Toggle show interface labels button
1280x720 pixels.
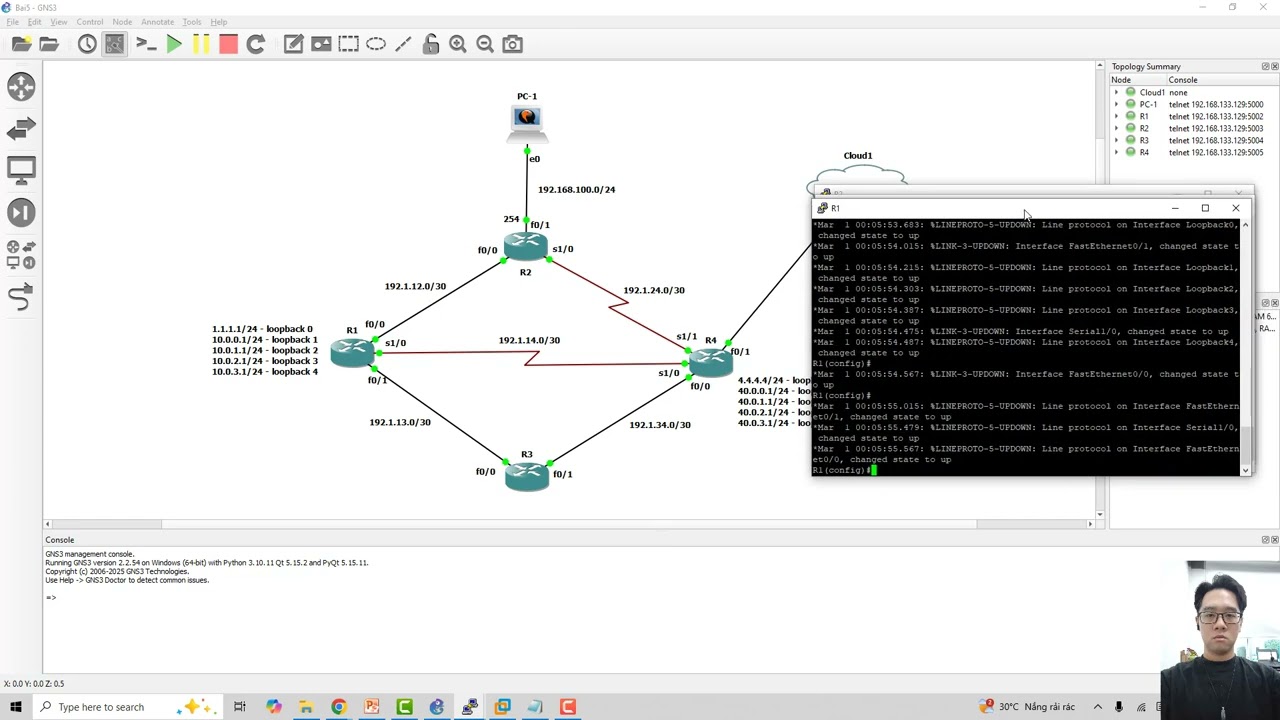click(x=115, y=44)
